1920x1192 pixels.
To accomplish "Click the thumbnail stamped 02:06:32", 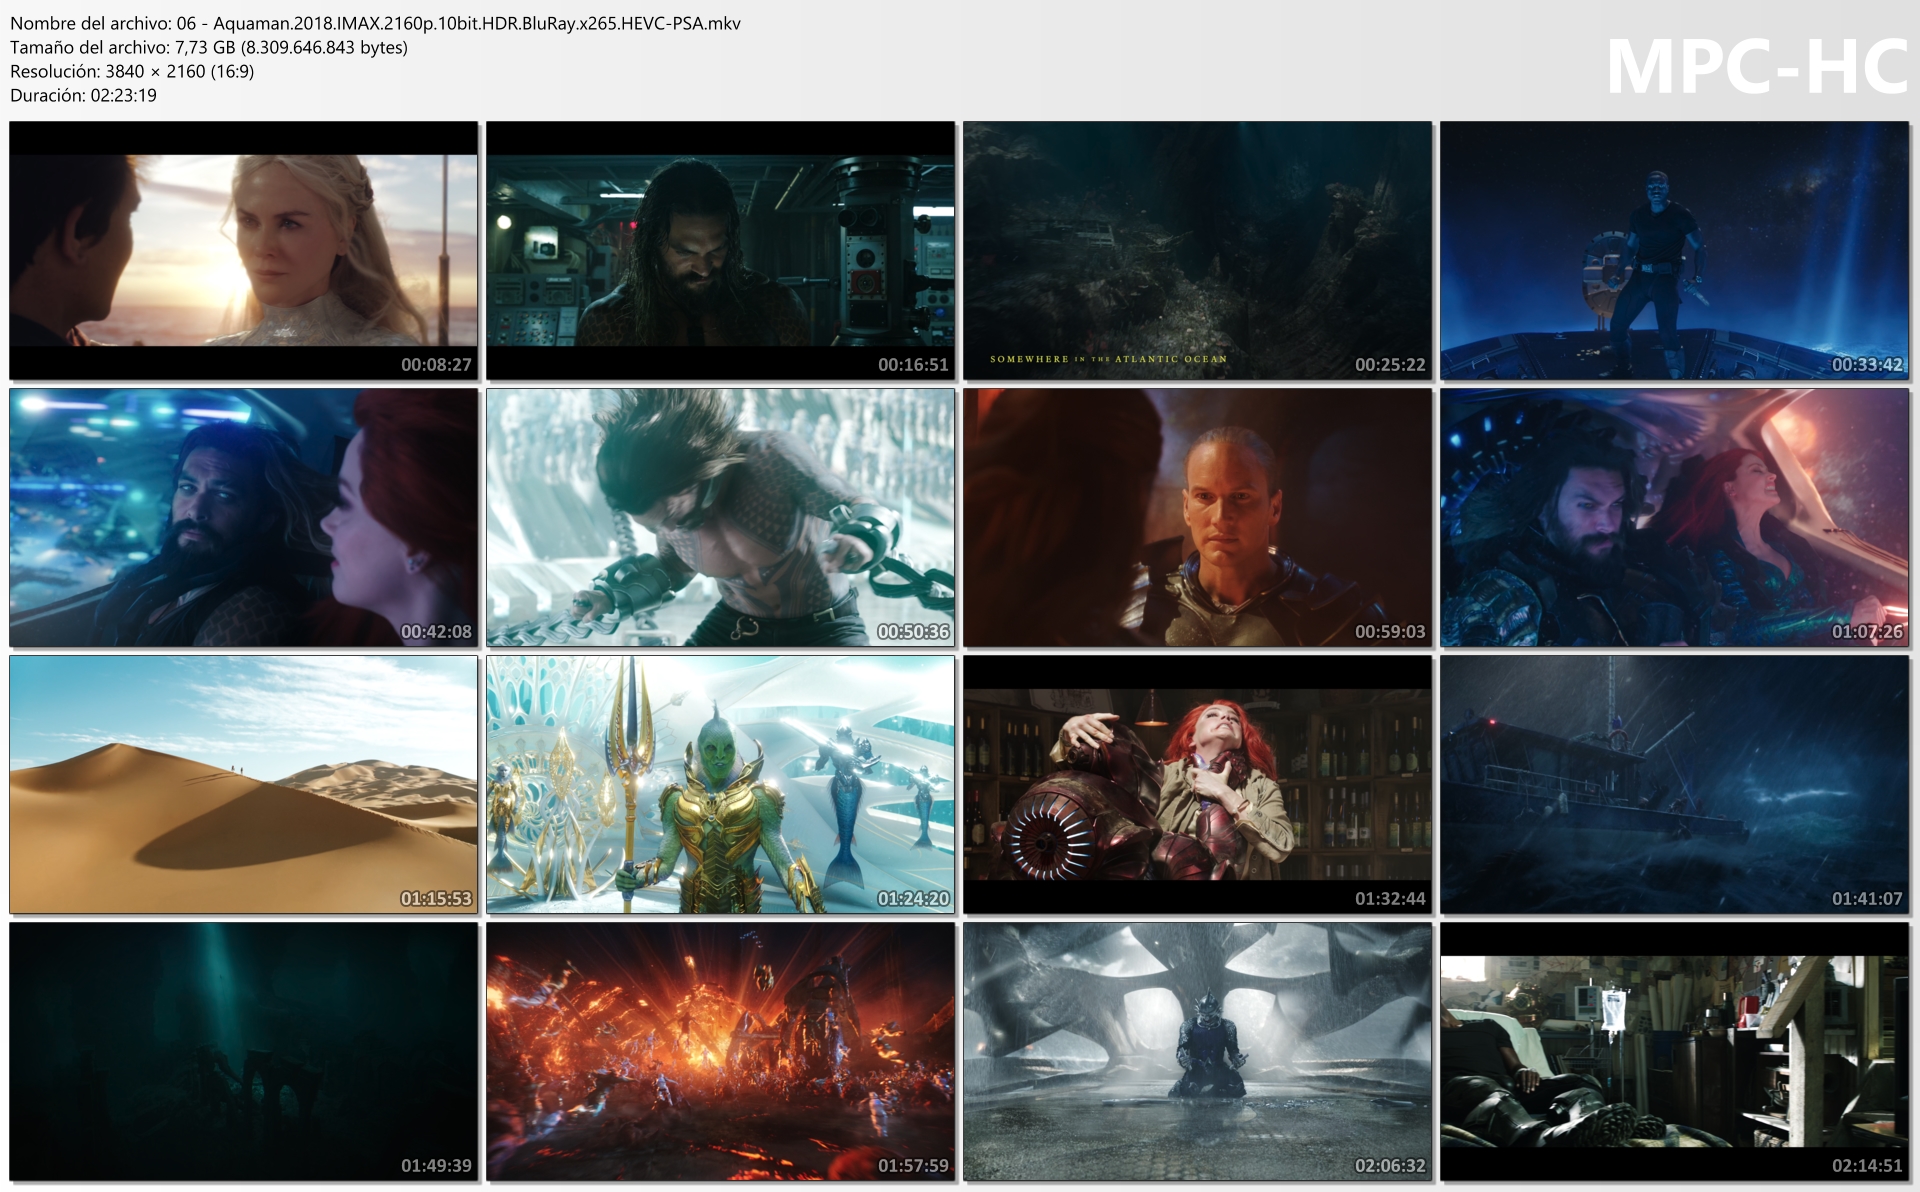I will pyautogui.click(x=1198, y=1051).
